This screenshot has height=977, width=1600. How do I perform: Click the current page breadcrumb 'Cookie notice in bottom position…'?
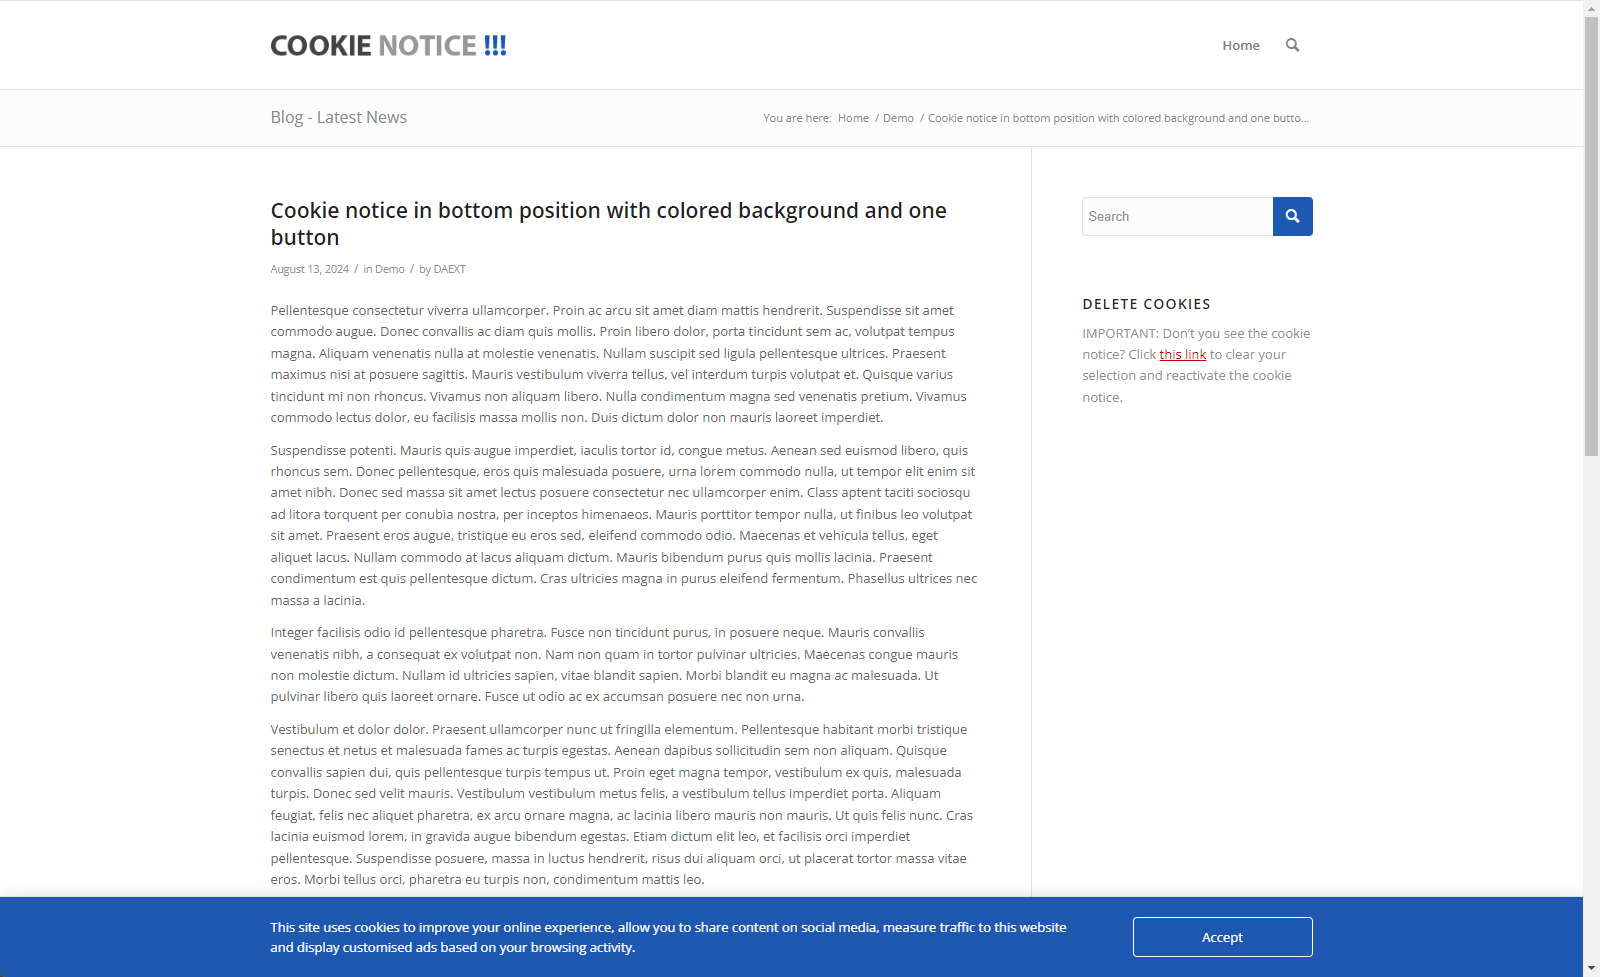point(1118,118)
